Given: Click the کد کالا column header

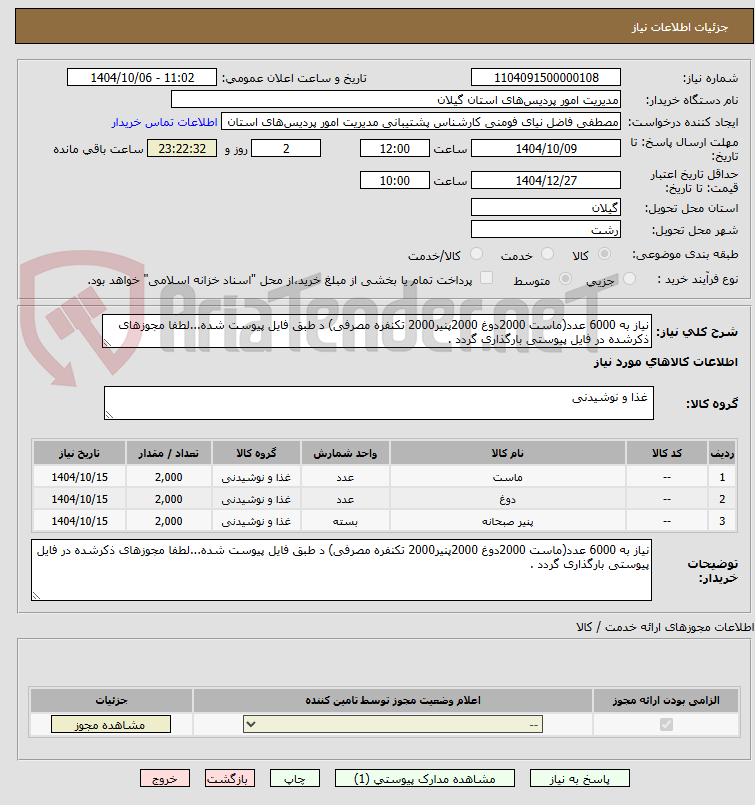Looking at the screenshot, I should click(x=667, y=453).
